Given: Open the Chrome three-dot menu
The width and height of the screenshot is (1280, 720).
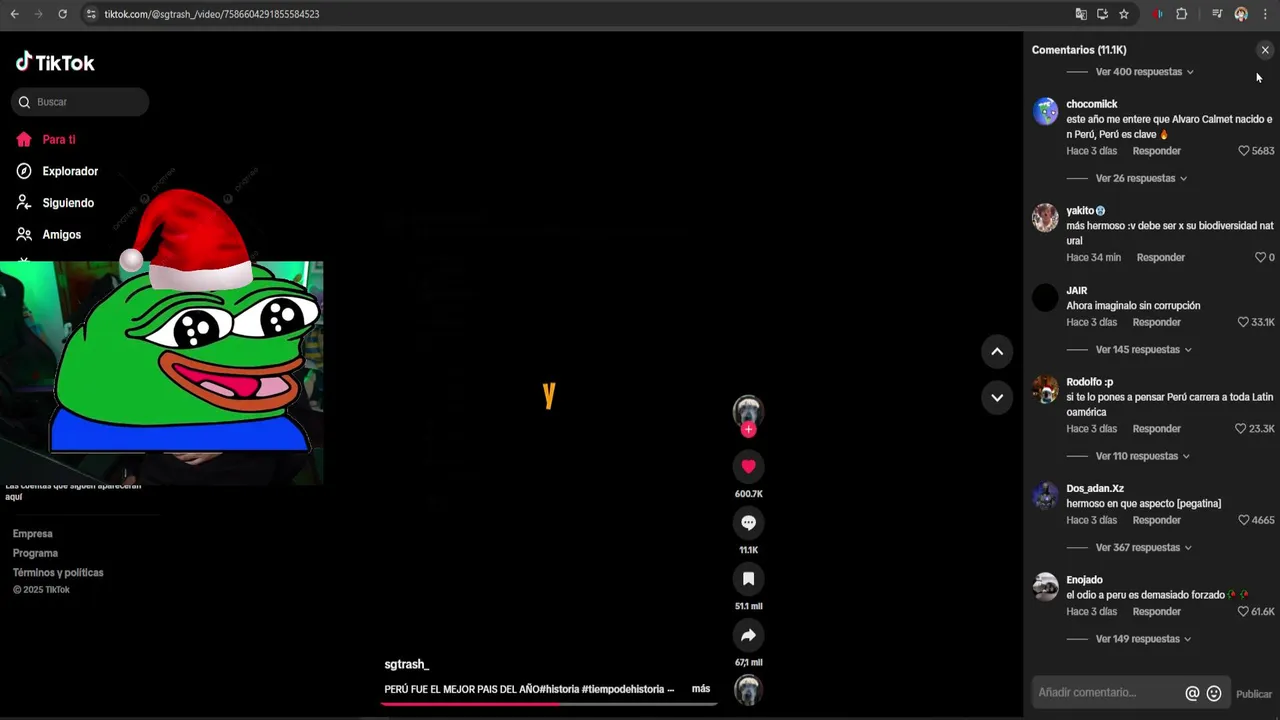Looking at the screenshot, I should 1265,14.
